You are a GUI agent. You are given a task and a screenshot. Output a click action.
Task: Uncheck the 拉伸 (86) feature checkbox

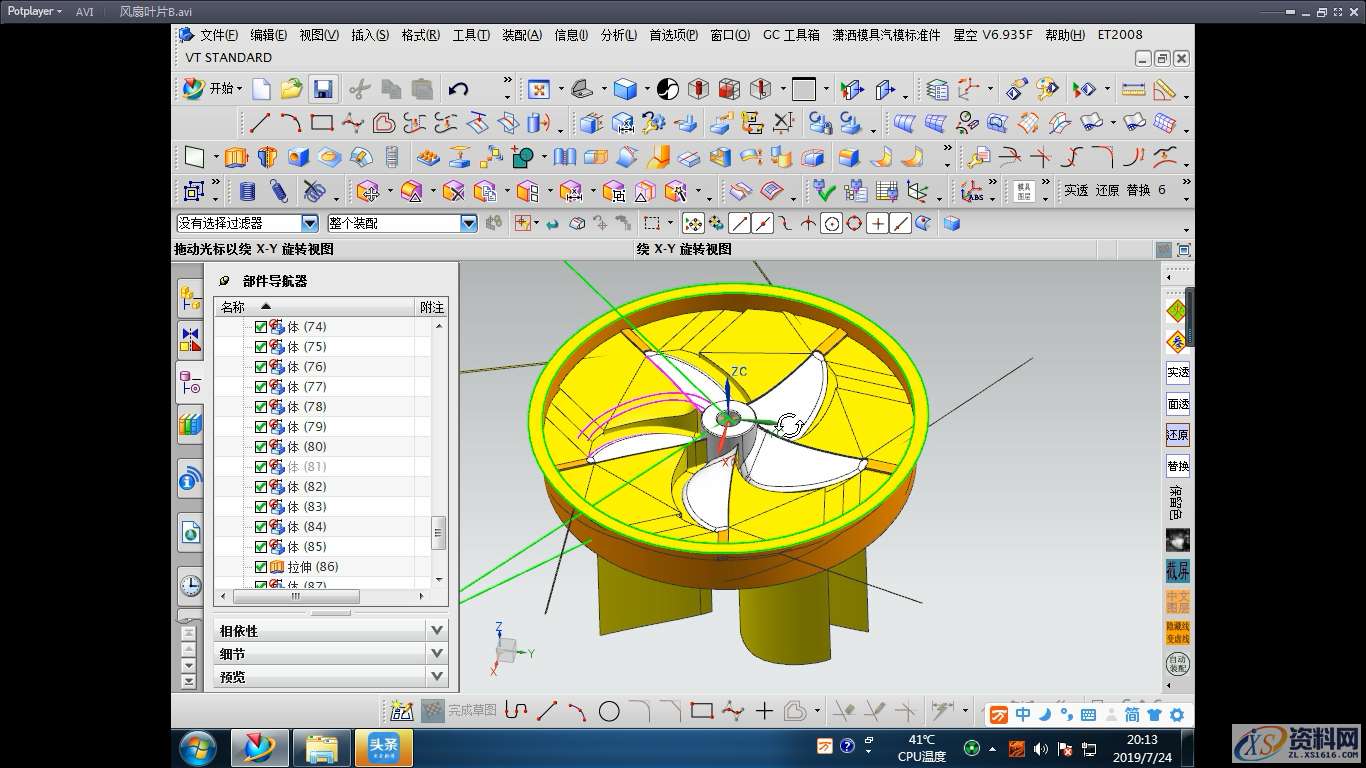261,567
